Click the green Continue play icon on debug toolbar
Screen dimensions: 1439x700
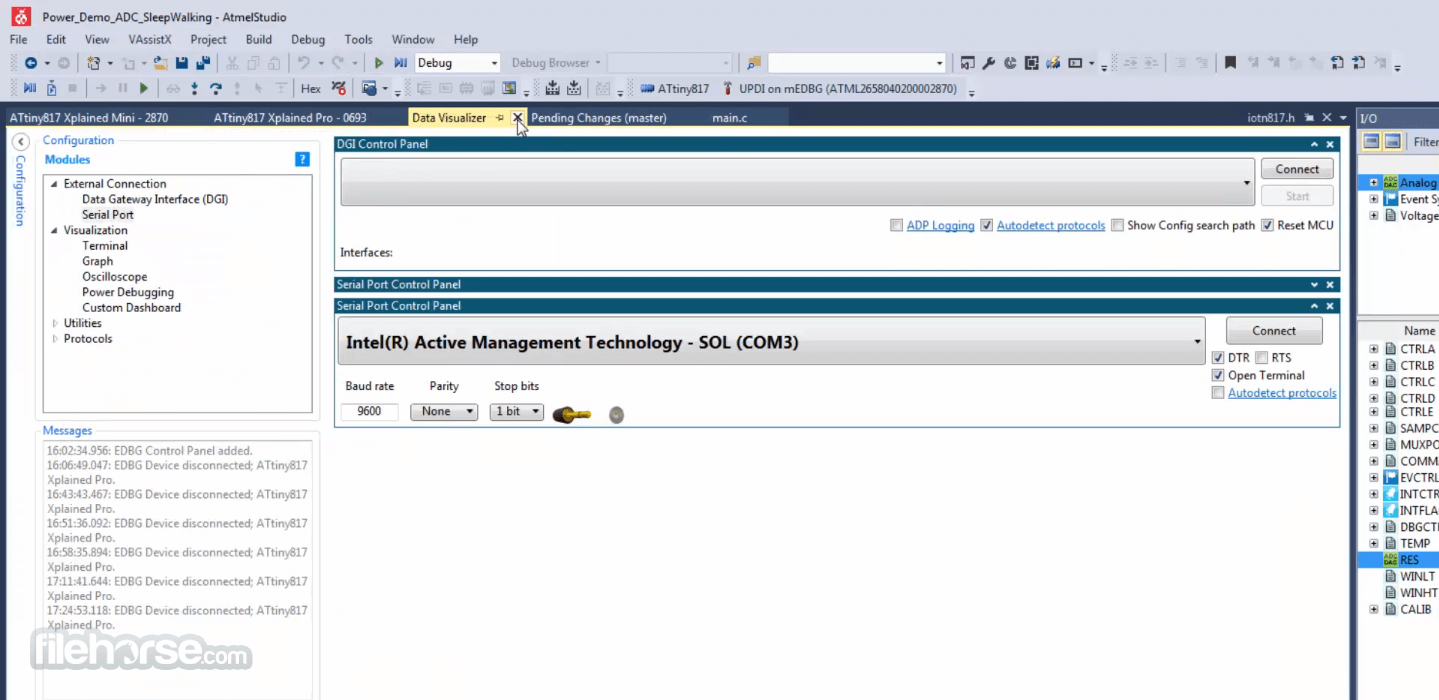tap(144, 89)
